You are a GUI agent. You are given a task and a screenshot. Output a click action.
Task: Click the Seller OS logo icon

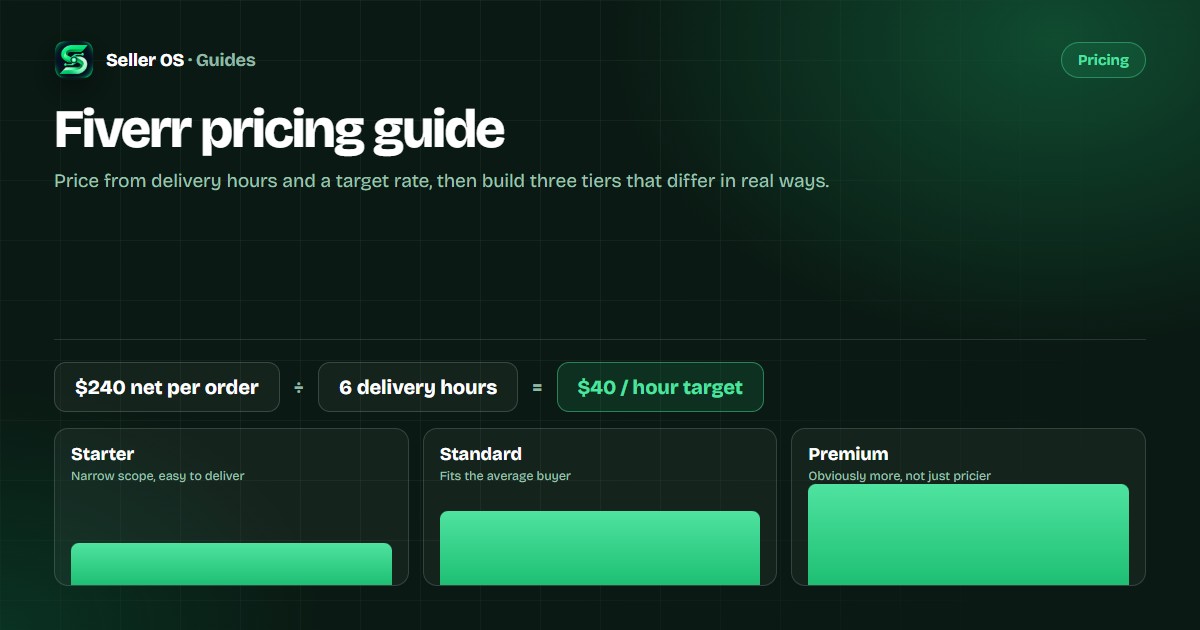74,60
